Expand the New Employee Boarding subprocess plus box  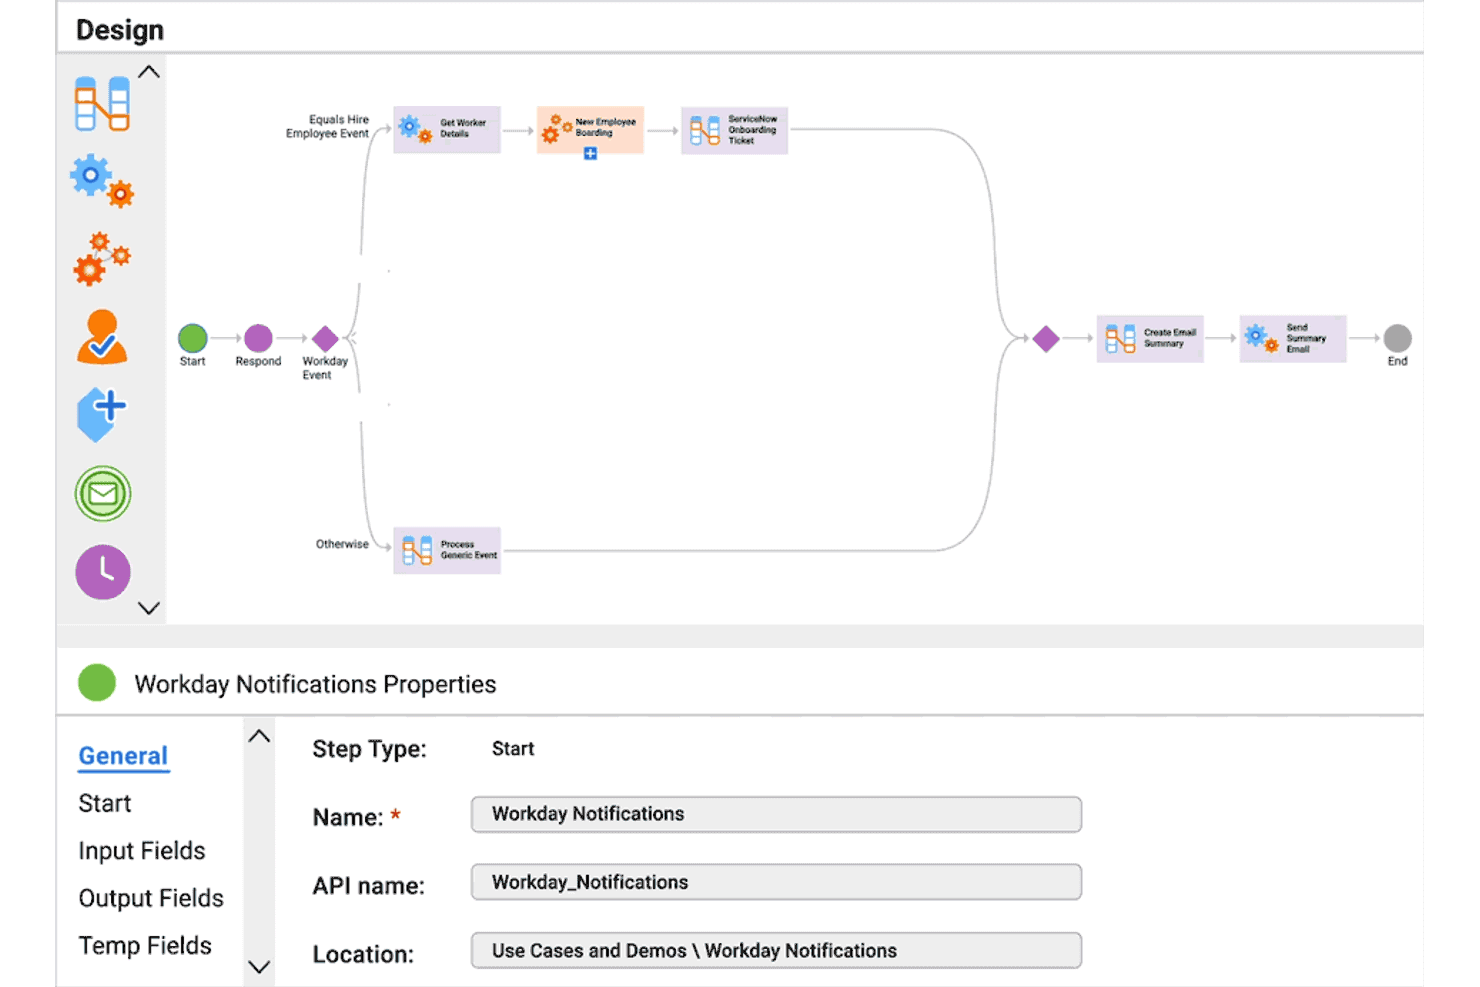pos(590,154)
